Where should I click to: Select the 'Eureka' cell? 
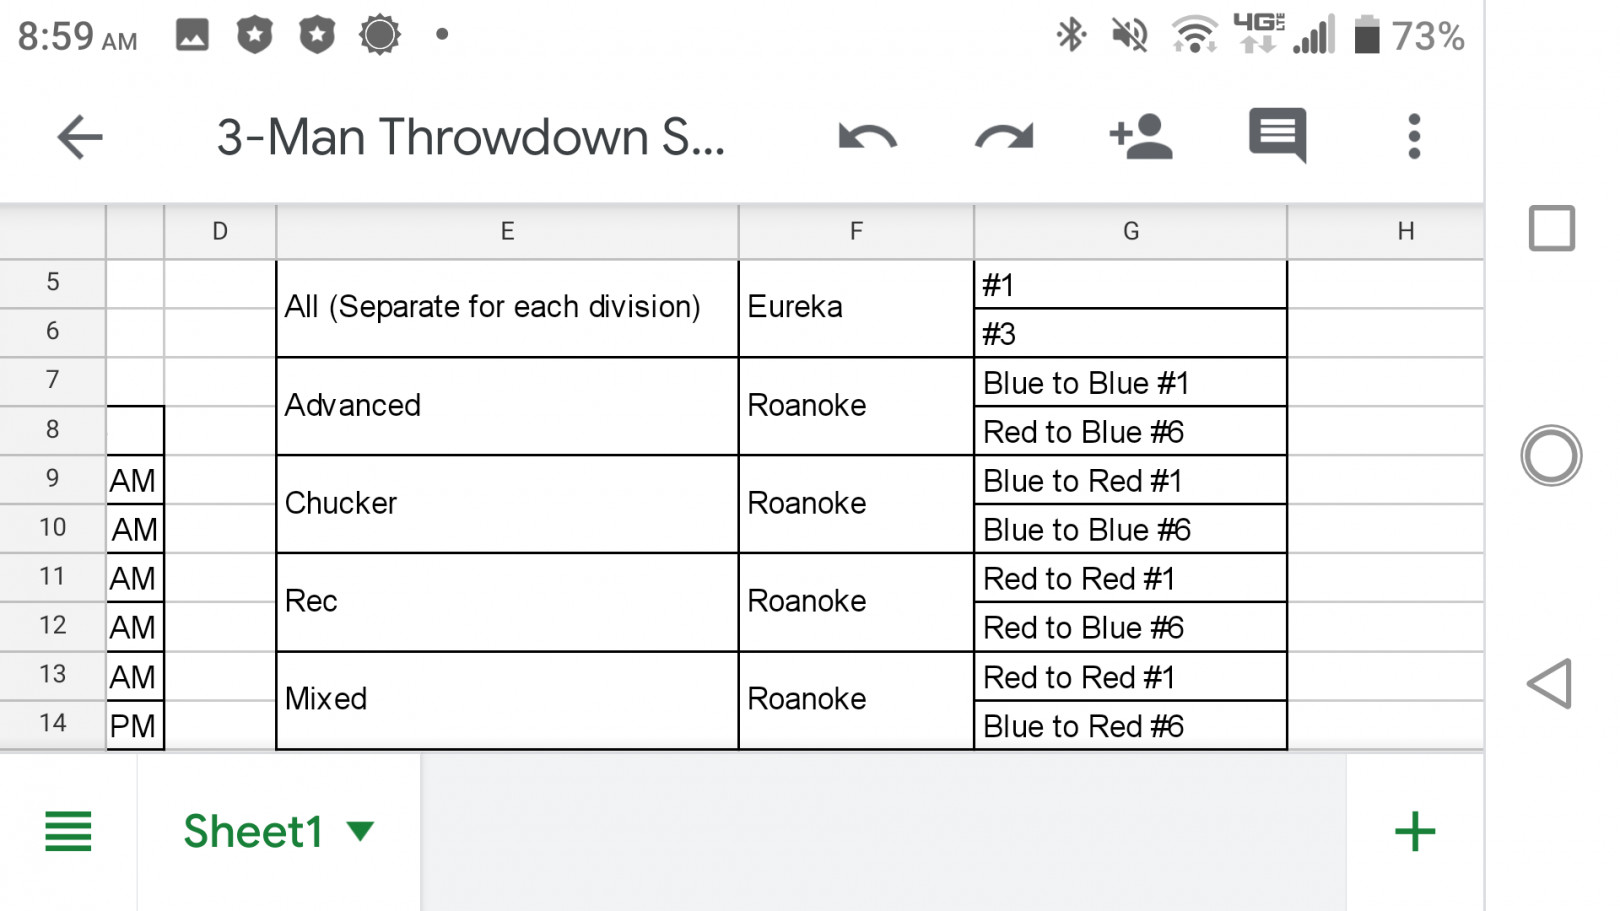855,307
